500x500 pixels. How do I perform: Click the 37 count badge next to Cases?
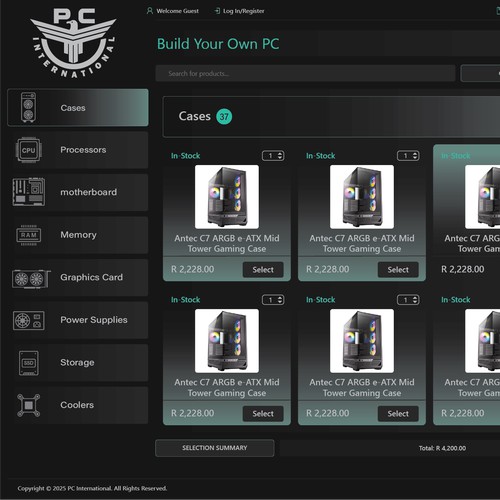click(224, 117)
